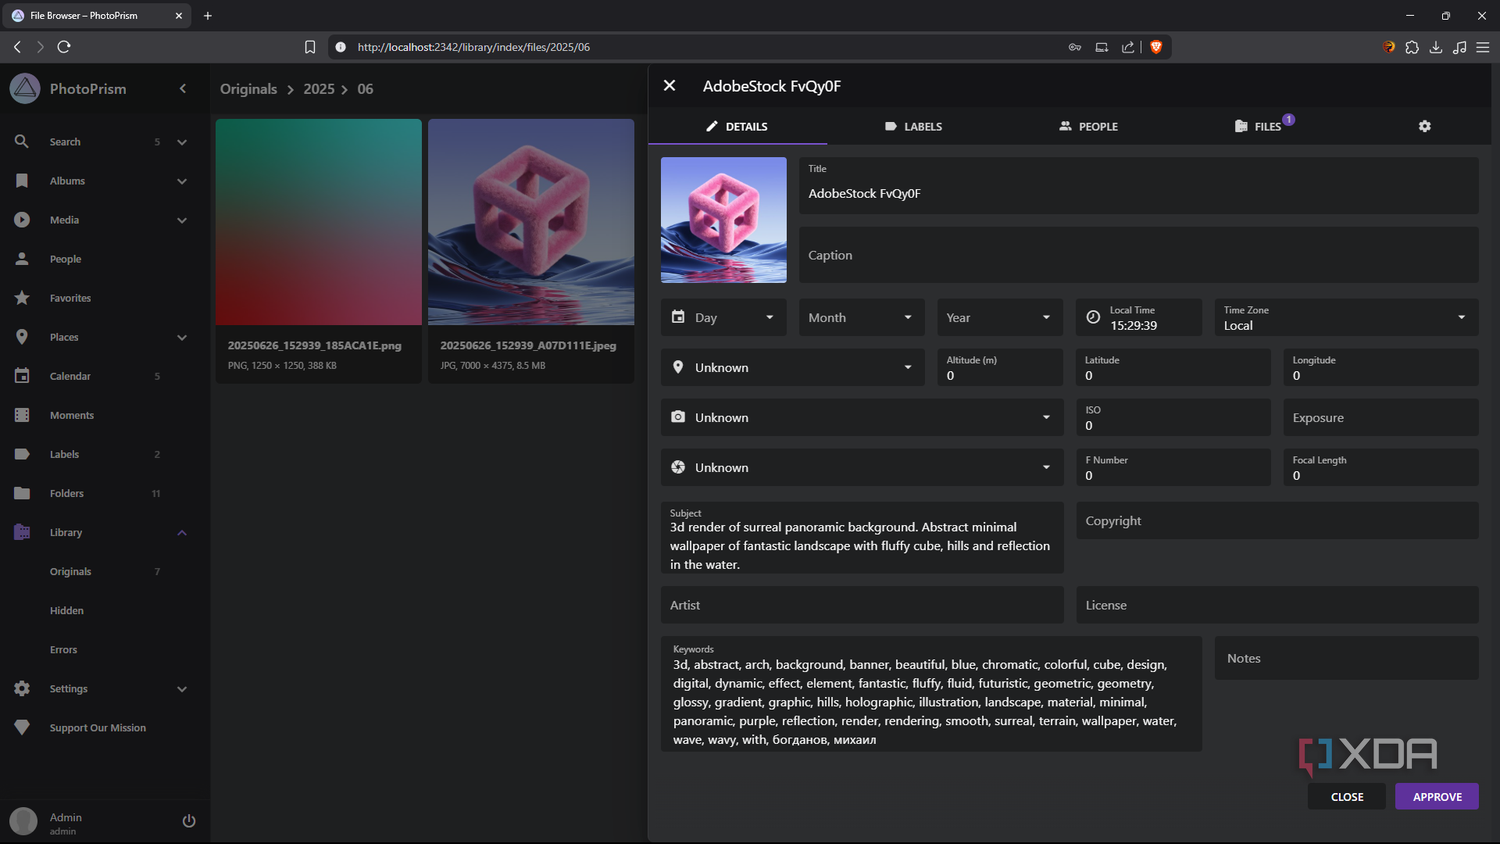Select the gradient PNG thumbnail
The image size is (1500, 844).
(319, 222)
